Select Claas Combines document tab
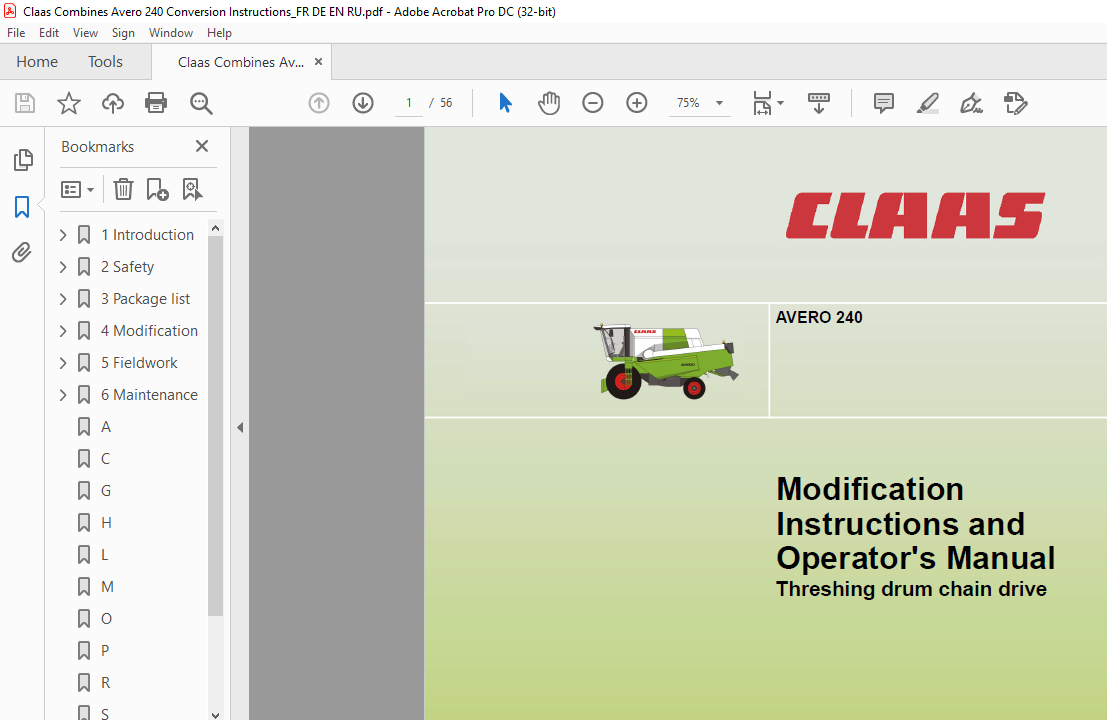Image resolution: width=1107 pixels, height=720 pixels. click(x=241, y=62)
